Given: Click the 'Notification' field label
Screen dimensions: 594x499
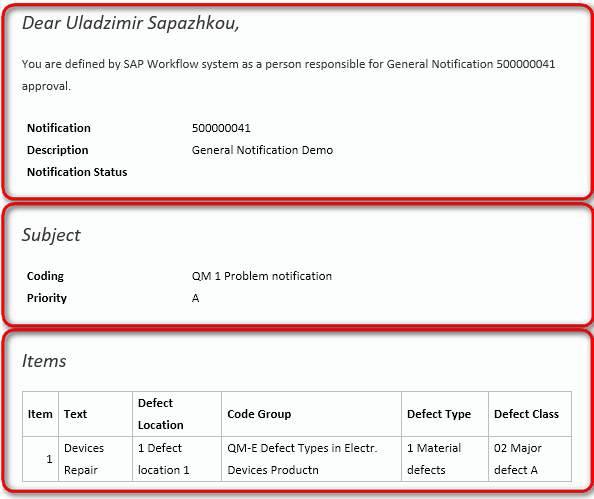Looking at the screenshot, I should tap(59, 128).
